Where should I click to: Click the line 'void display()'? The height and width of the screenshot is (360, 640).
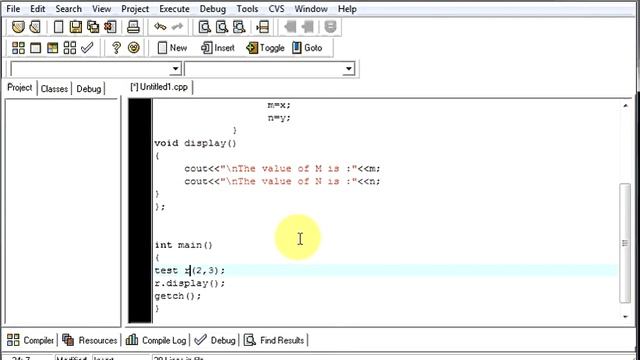tap(196, 143)
